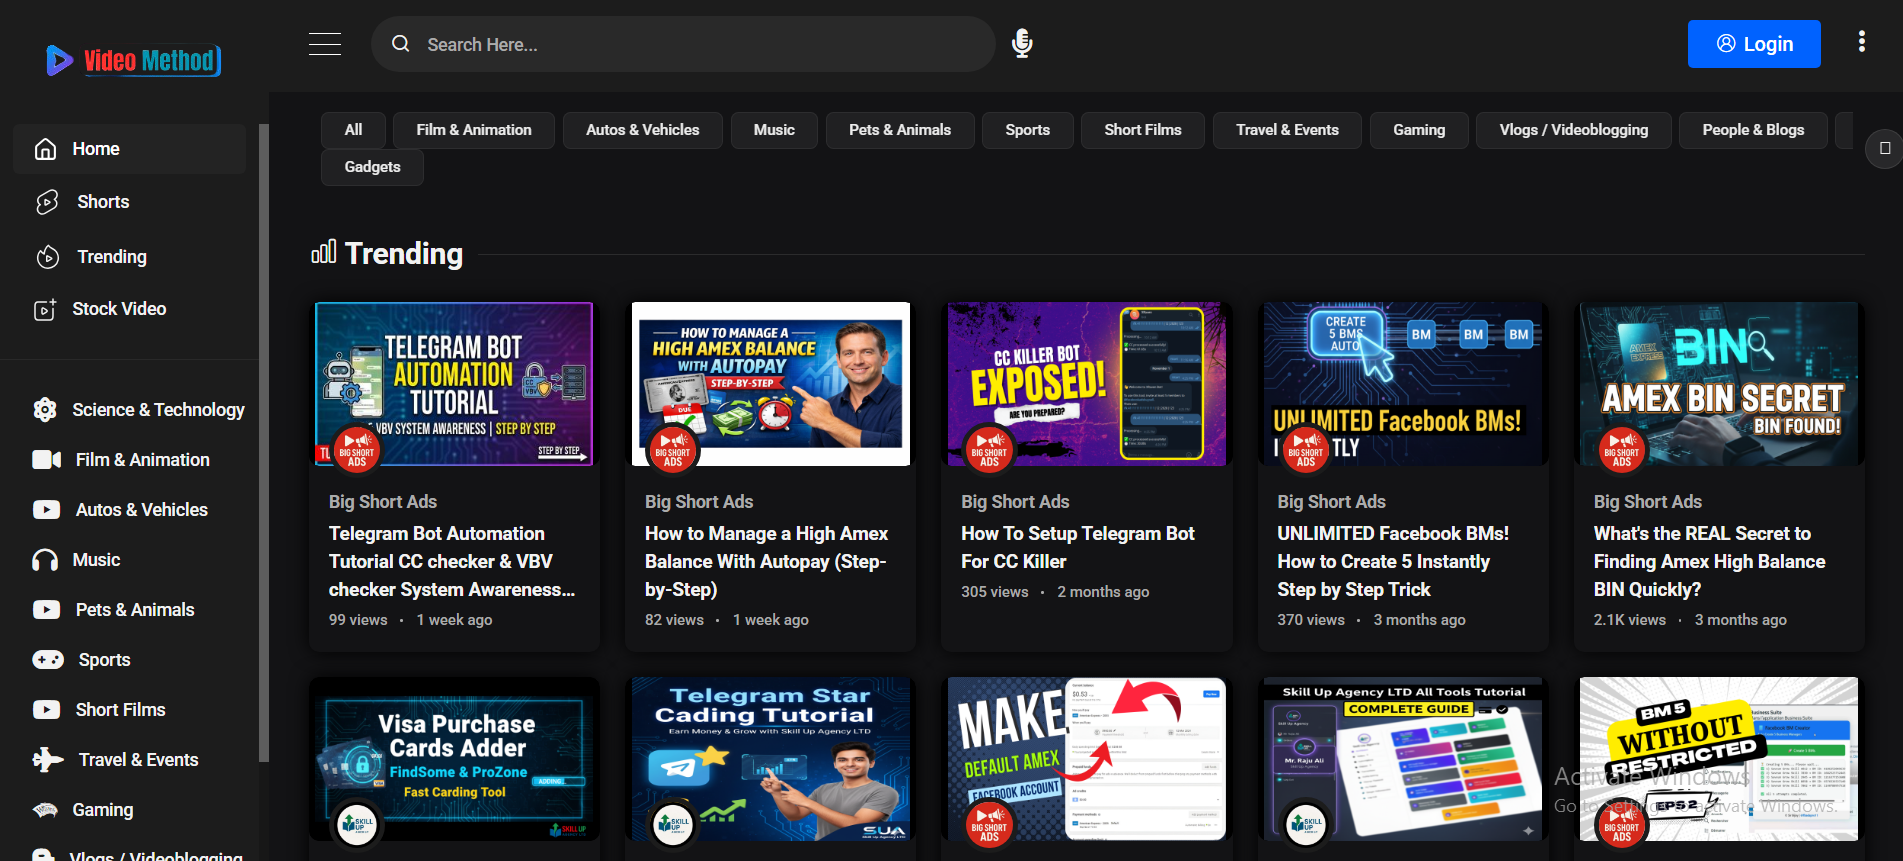Open the hamburger menu icon
The width and height of the screenshot is (1903, 861).
click(325, 44)
